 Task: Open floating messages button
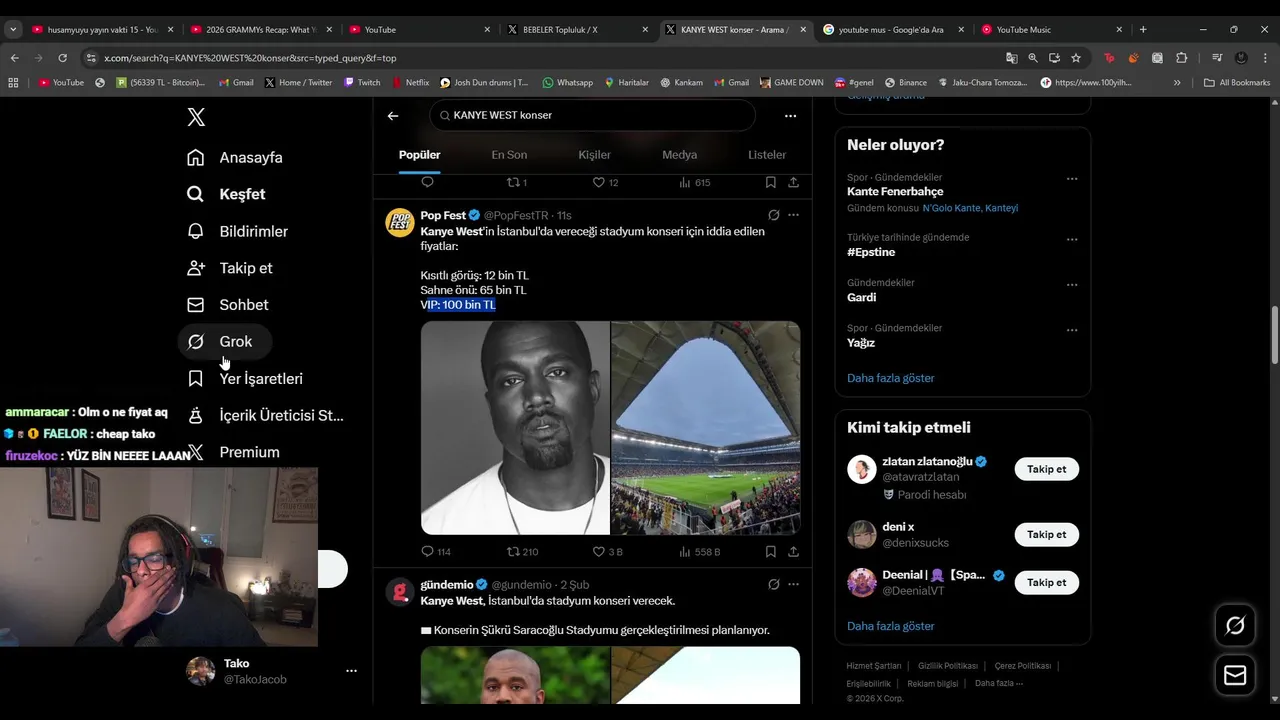(1235, 676)
